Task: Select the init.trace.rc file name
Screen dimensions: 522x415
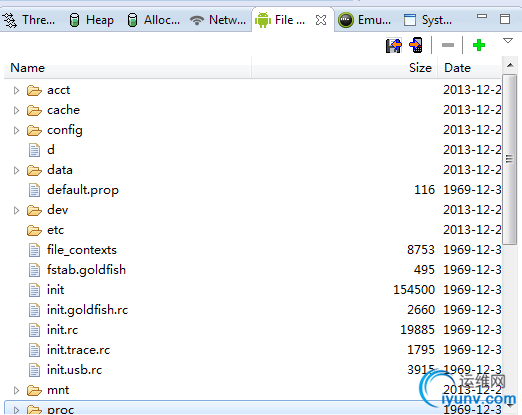Action: click(x=78, y=350)
